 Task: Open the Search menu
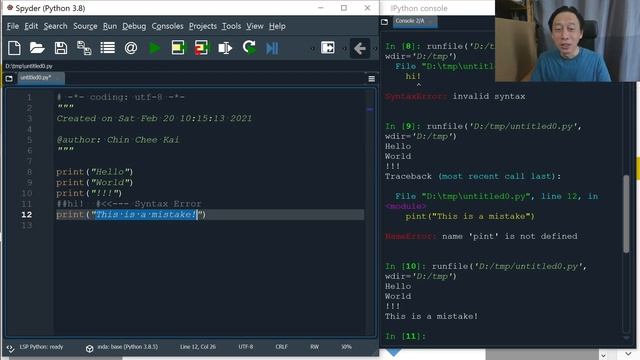coord(56,26)
